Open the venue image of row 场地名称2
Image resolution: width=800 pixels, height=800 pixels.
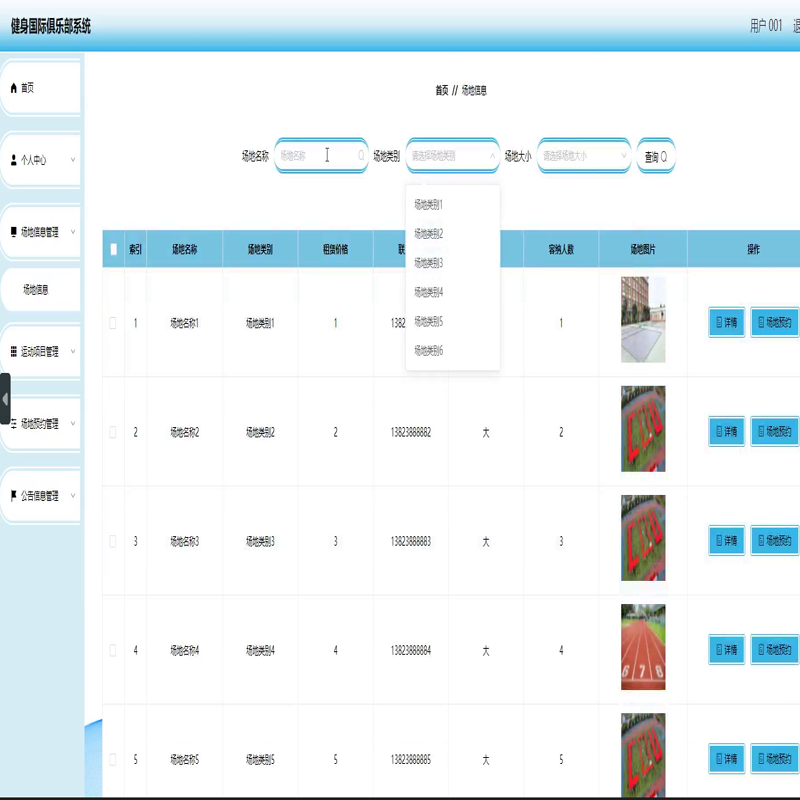(643, 429)
